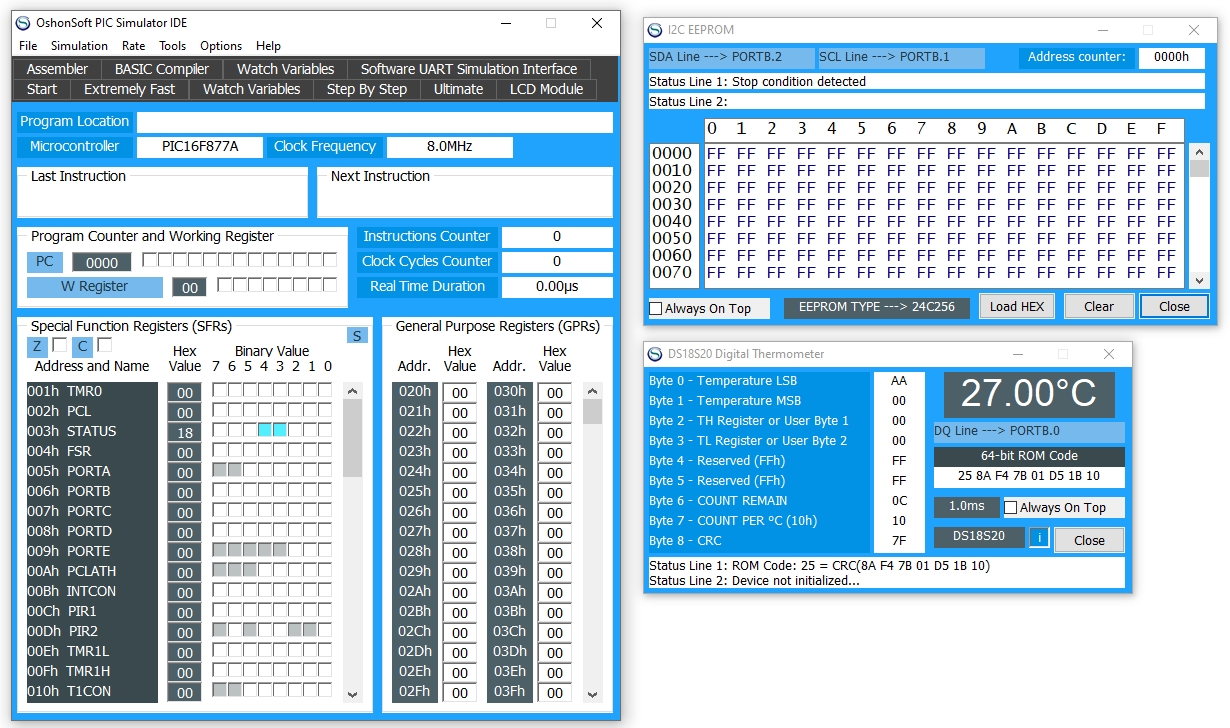The image size is (1230, 728).
Task: Click the STATUS hex value 18
Action: pyautogui.click(x=184, y=433)
